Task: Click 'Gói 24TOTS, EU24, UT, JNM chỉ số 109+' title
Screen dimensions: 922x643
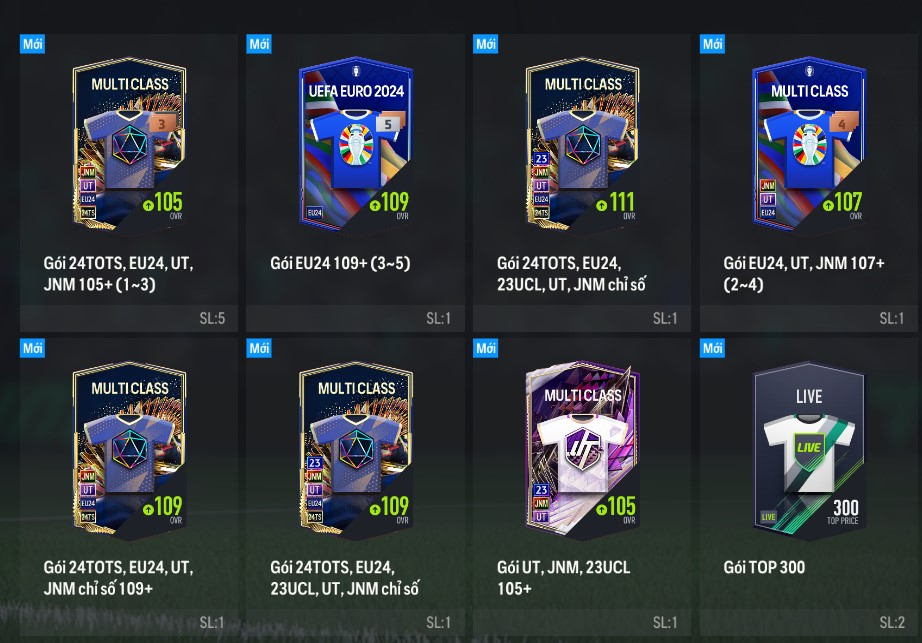Action: point(118,578)
